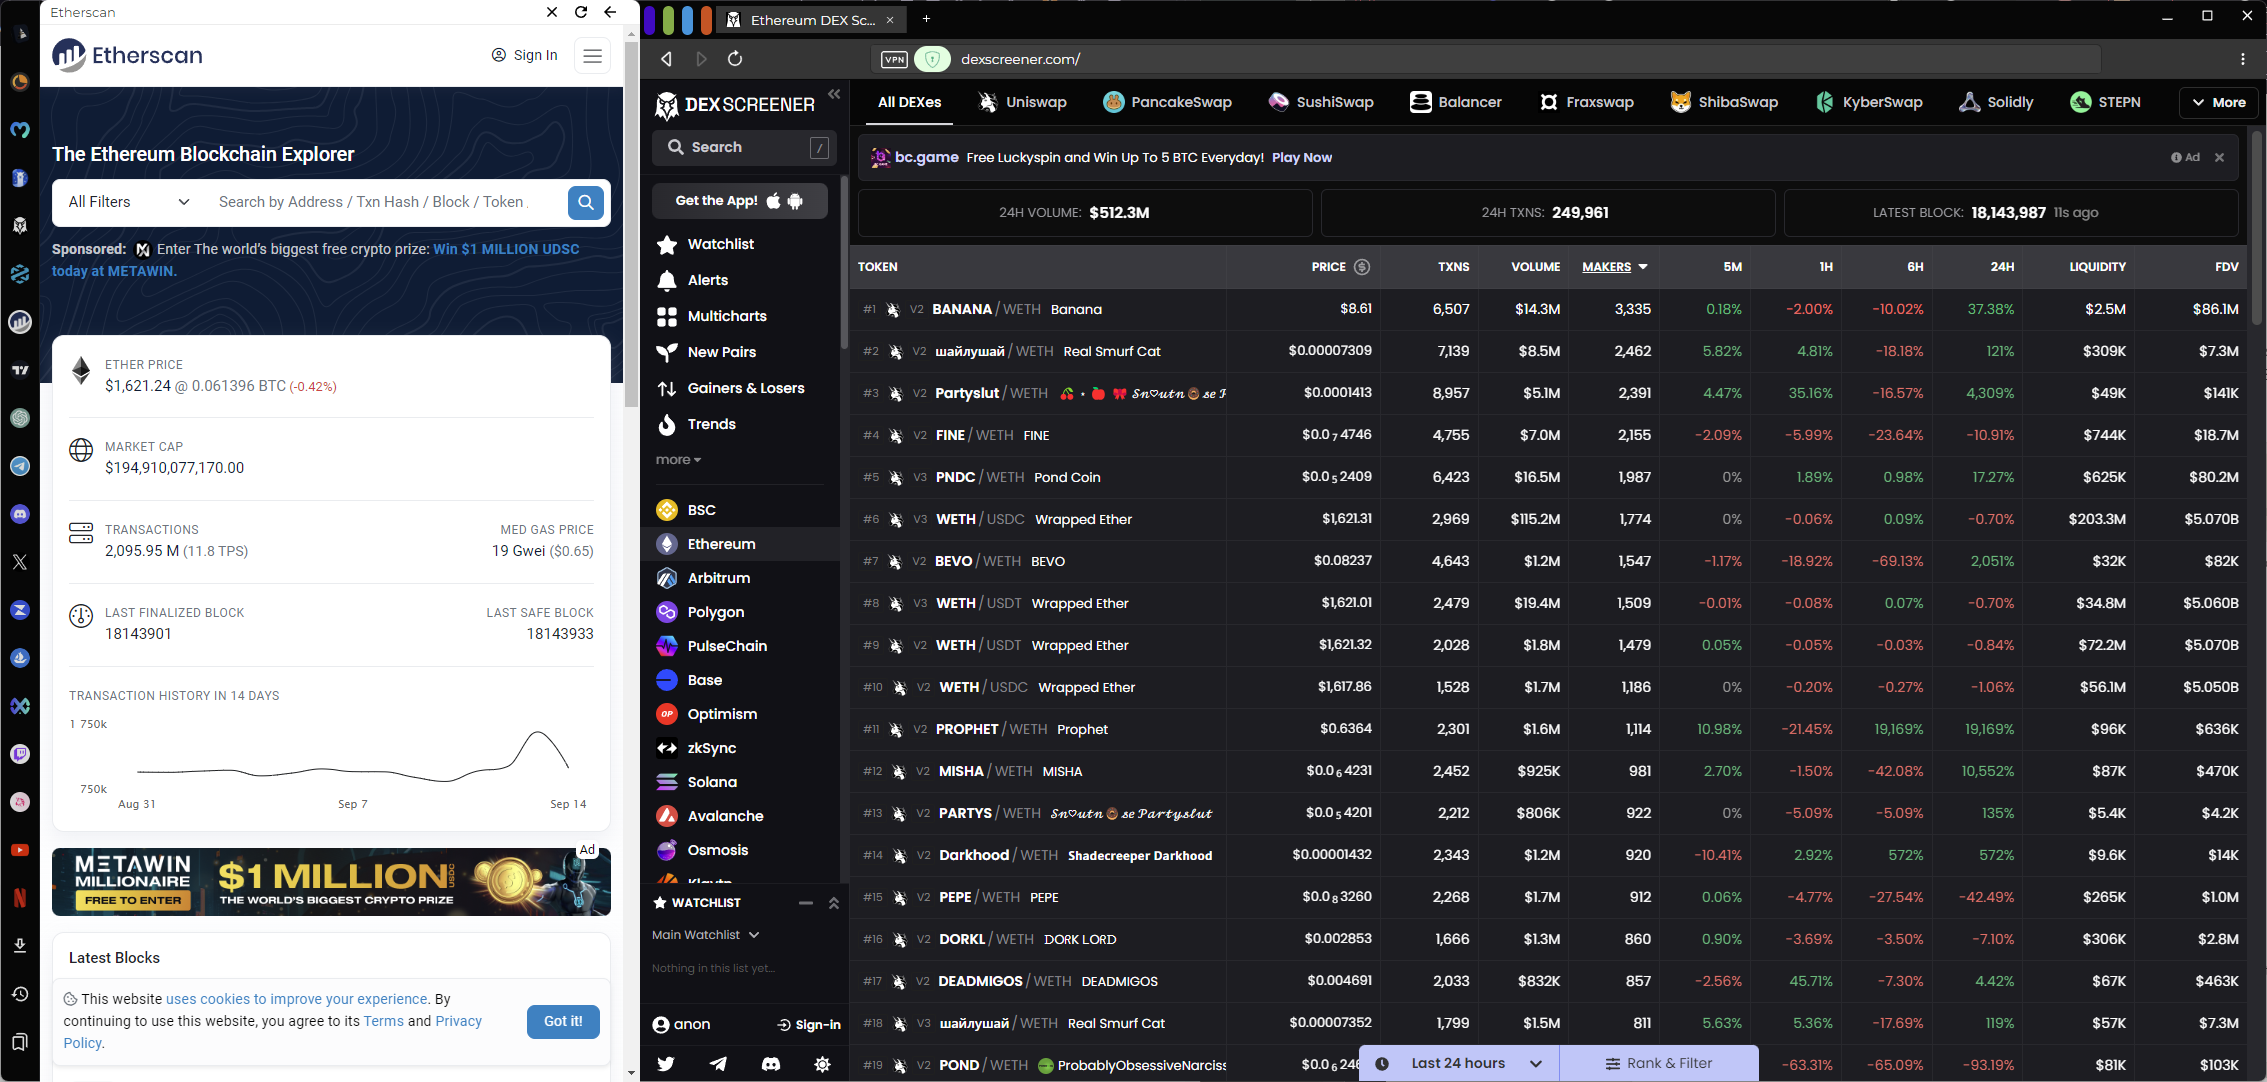Open the All Filters dropdown on Etherscan
This screenshot has width=2267, height=1082.
[129, 202]
